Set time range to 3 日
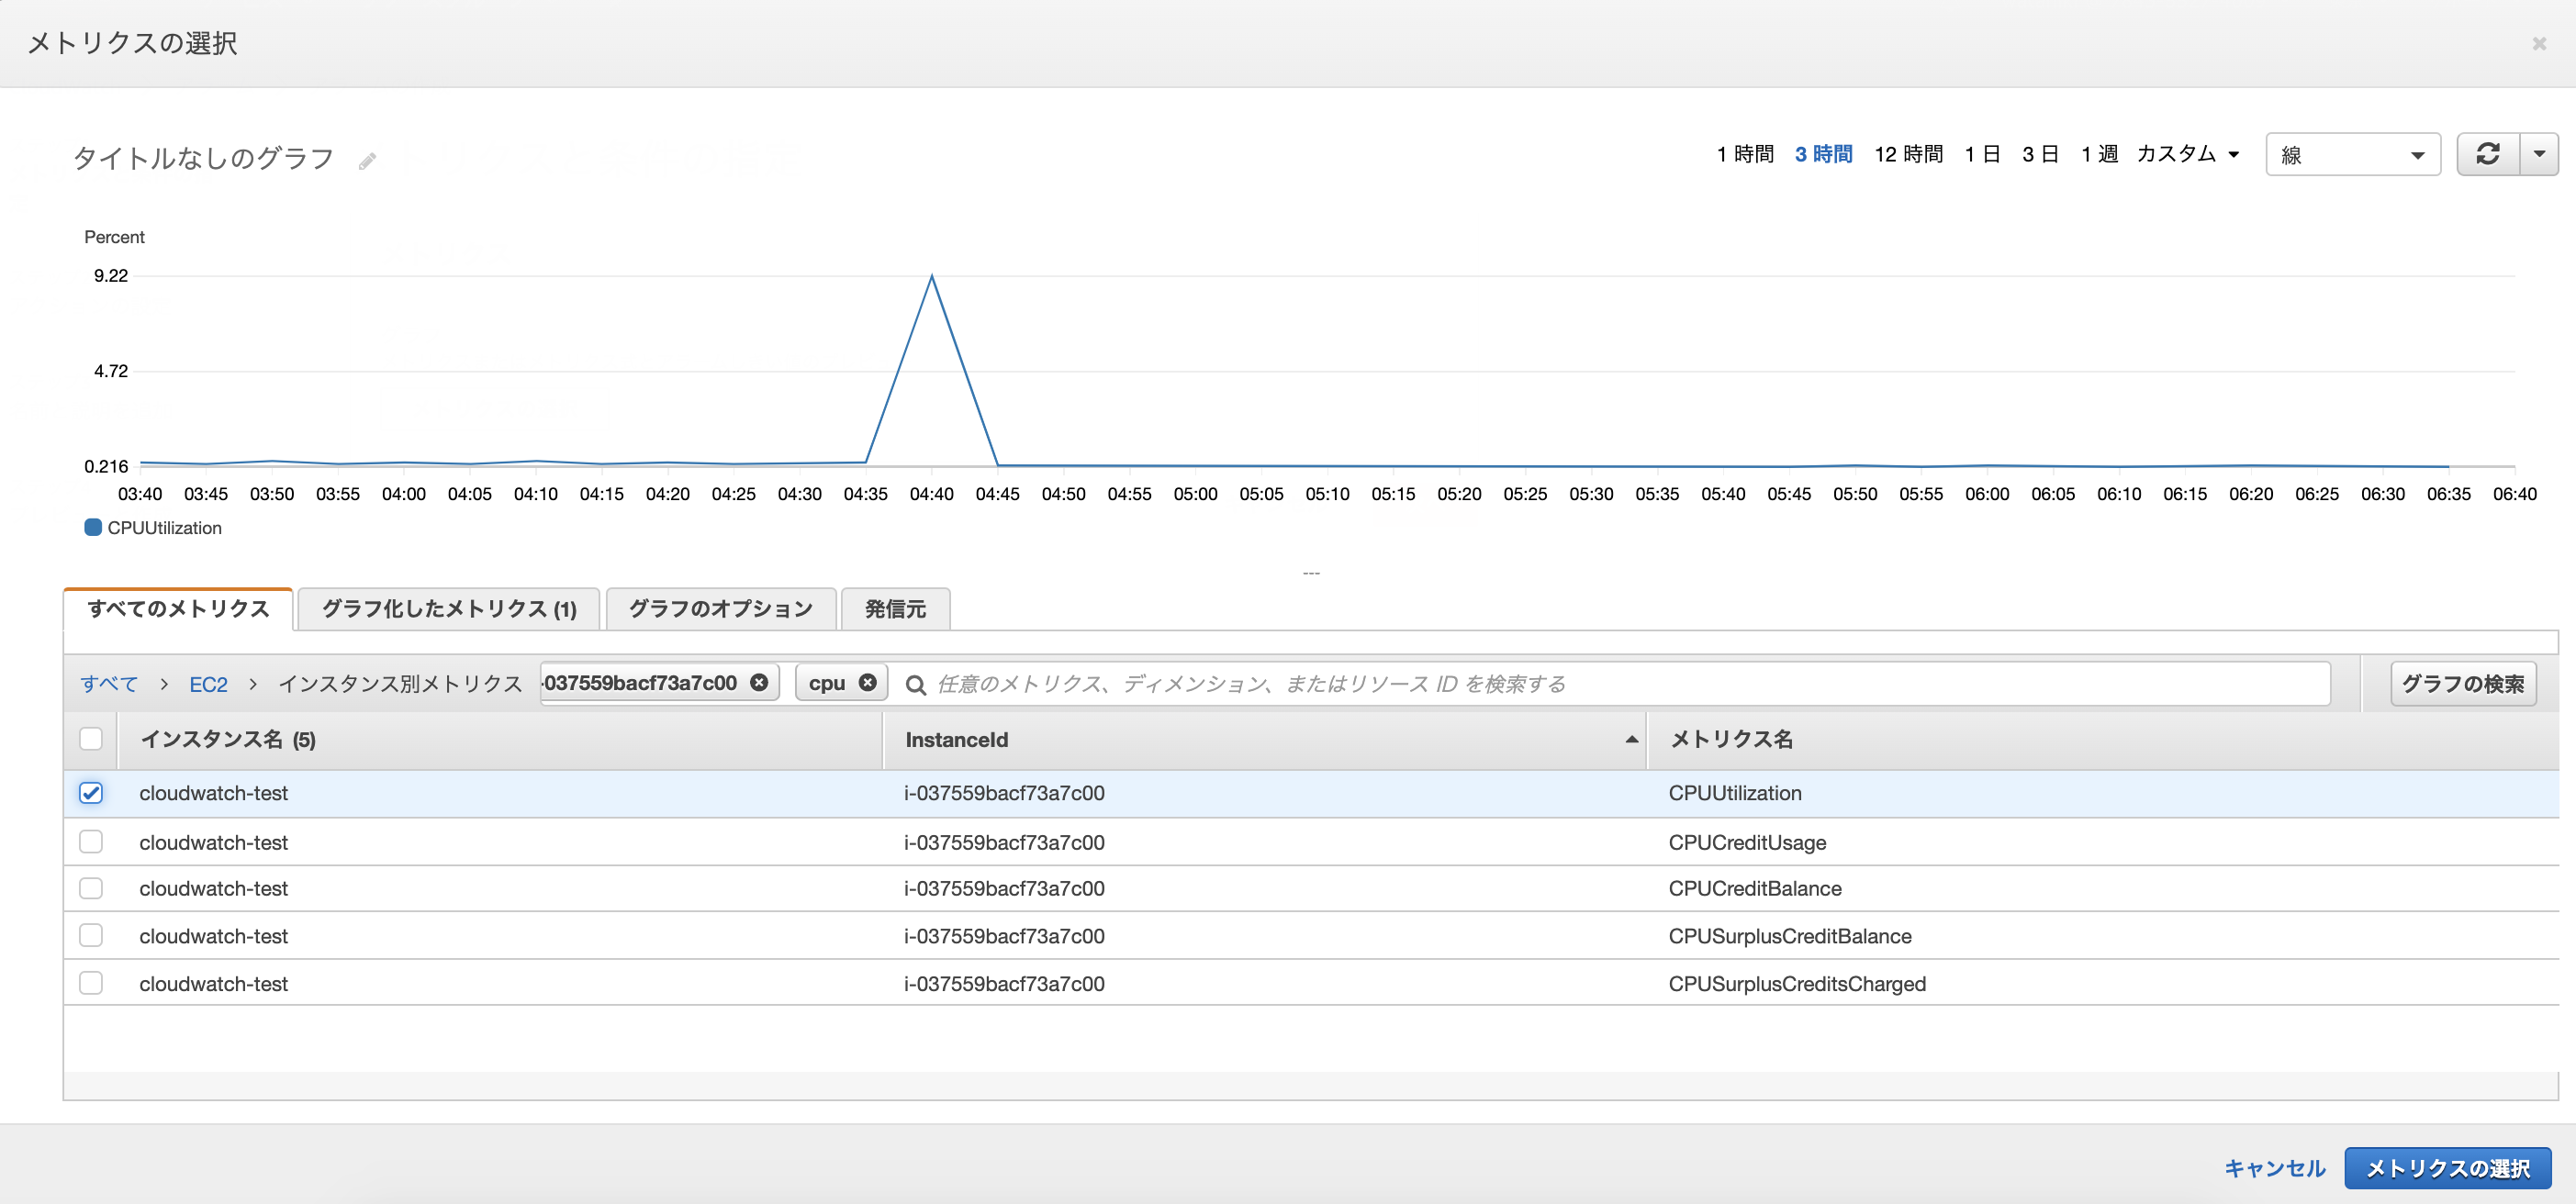The height and width of the screenshot is (1204, 2576). point(2040,154)
